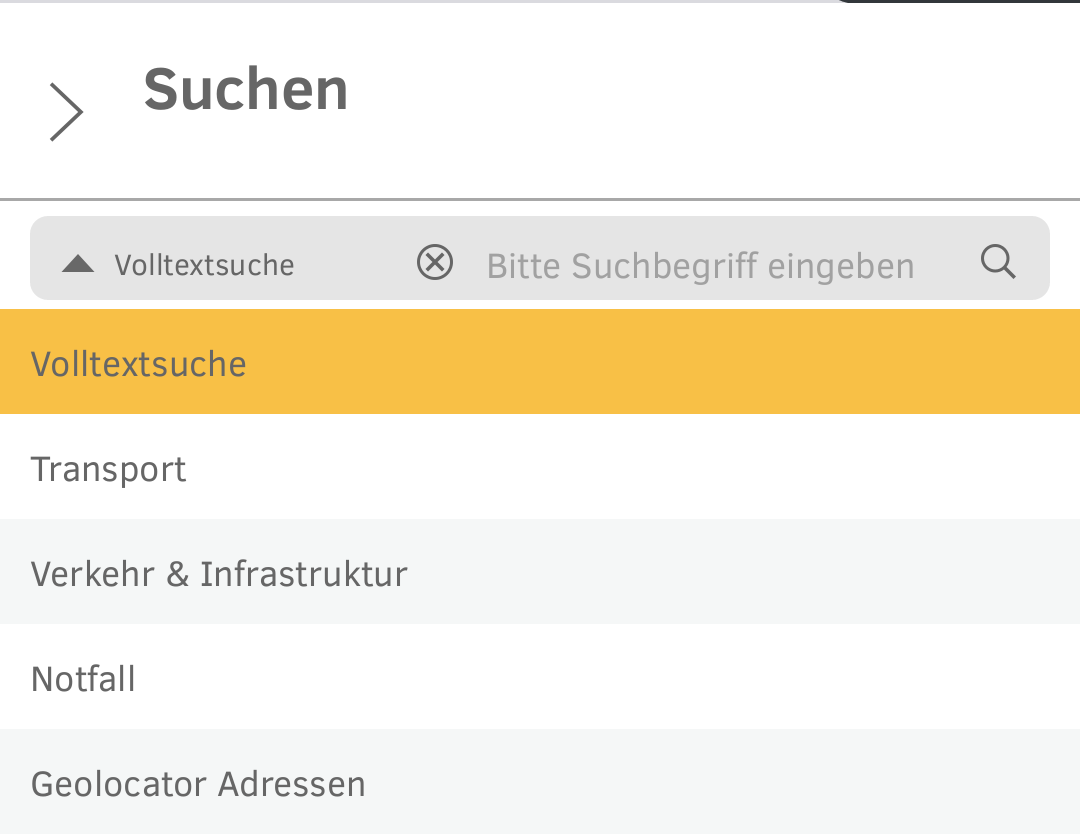Click the magnifier icon to start search

click(x=997, y=262)
